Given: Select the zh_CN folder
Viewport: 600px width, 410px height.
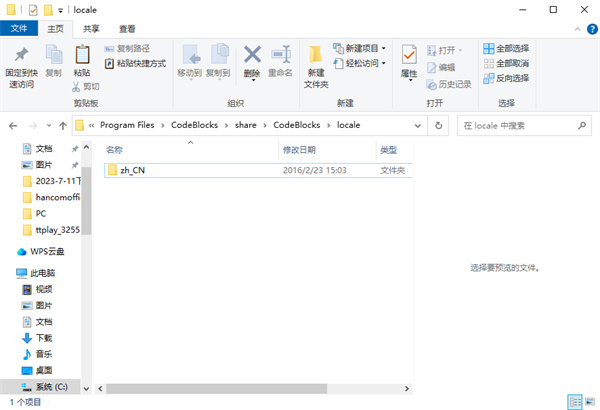Looking at the screenshot, I should tap(258, 170).
